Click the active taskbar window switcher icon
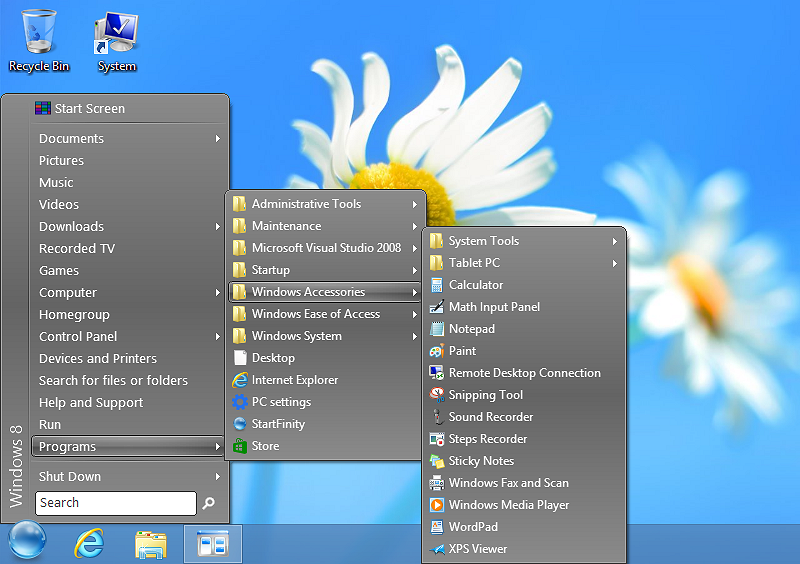Viewport: 800px width, 564px height. (213, 544)
